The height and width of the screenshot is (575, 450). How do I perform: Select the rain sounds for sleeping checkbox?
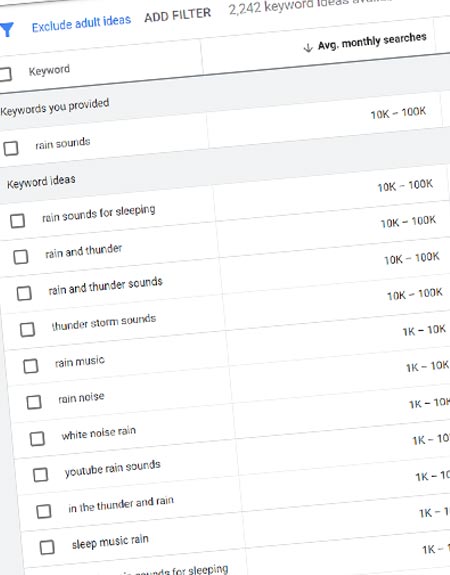click(17, 221)
